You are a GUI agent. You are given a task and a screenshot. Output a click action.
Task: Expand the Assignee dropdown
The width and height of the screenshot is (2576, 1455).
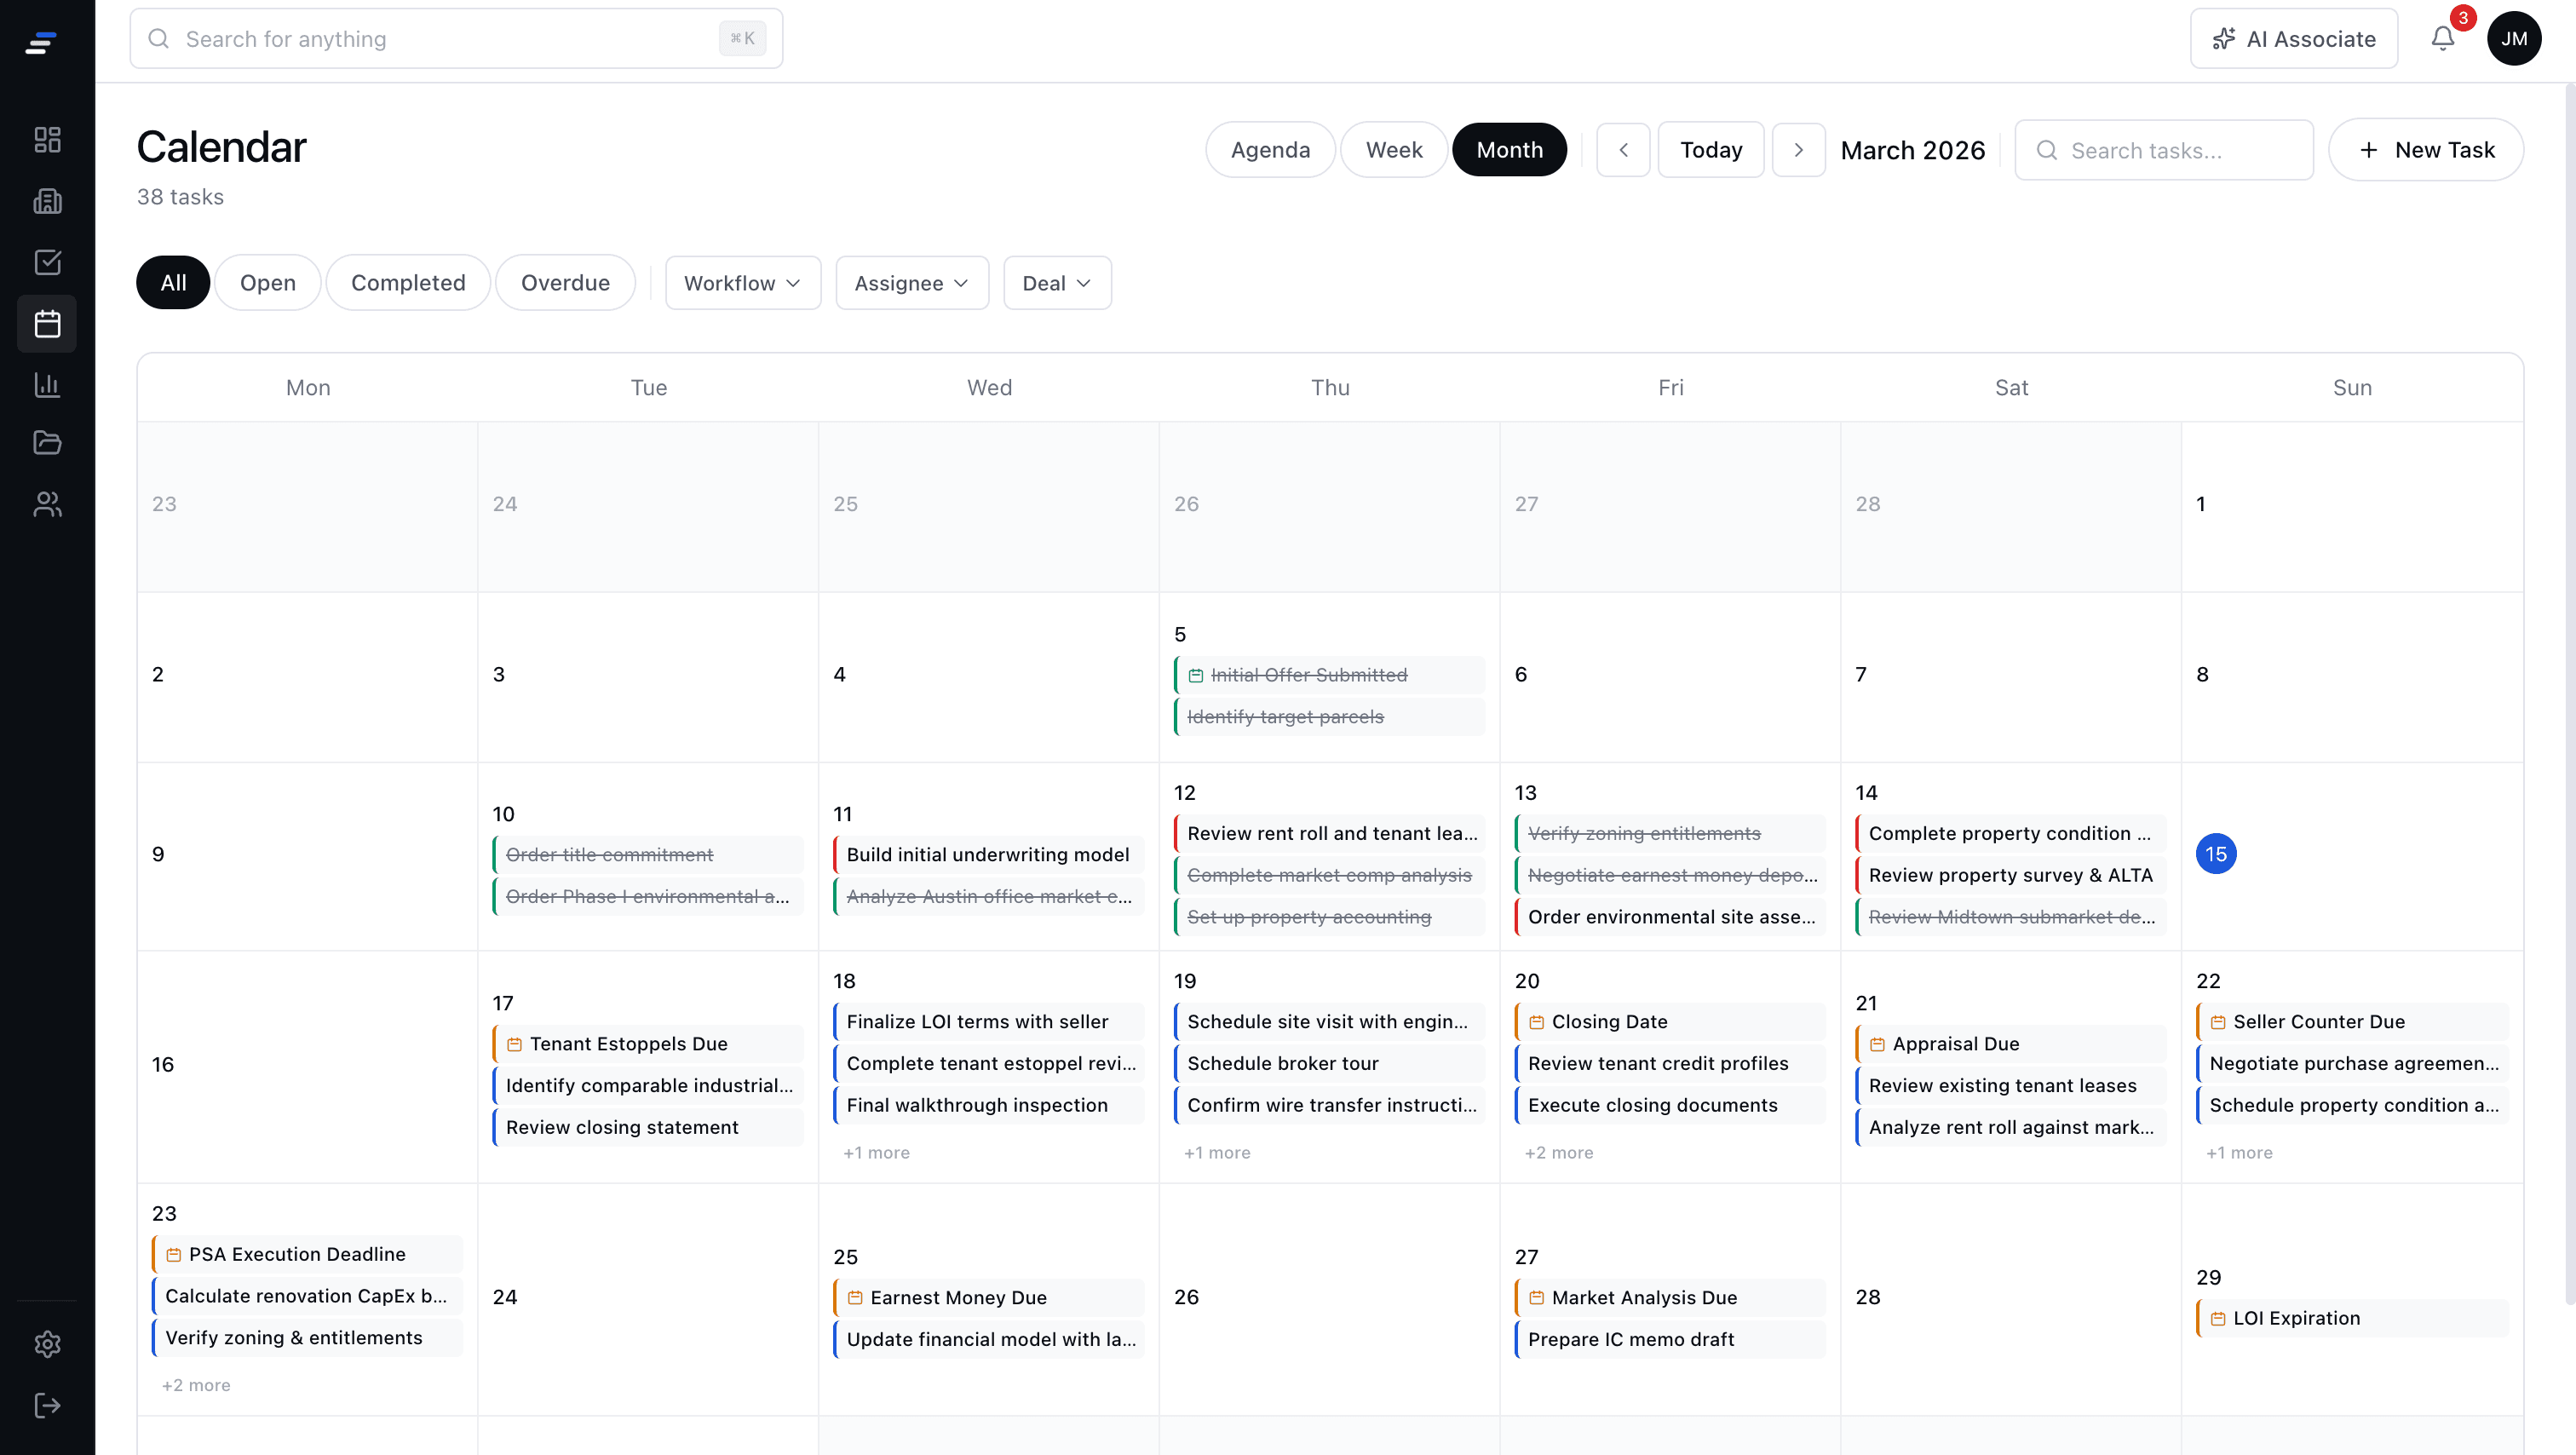(911, 283)
